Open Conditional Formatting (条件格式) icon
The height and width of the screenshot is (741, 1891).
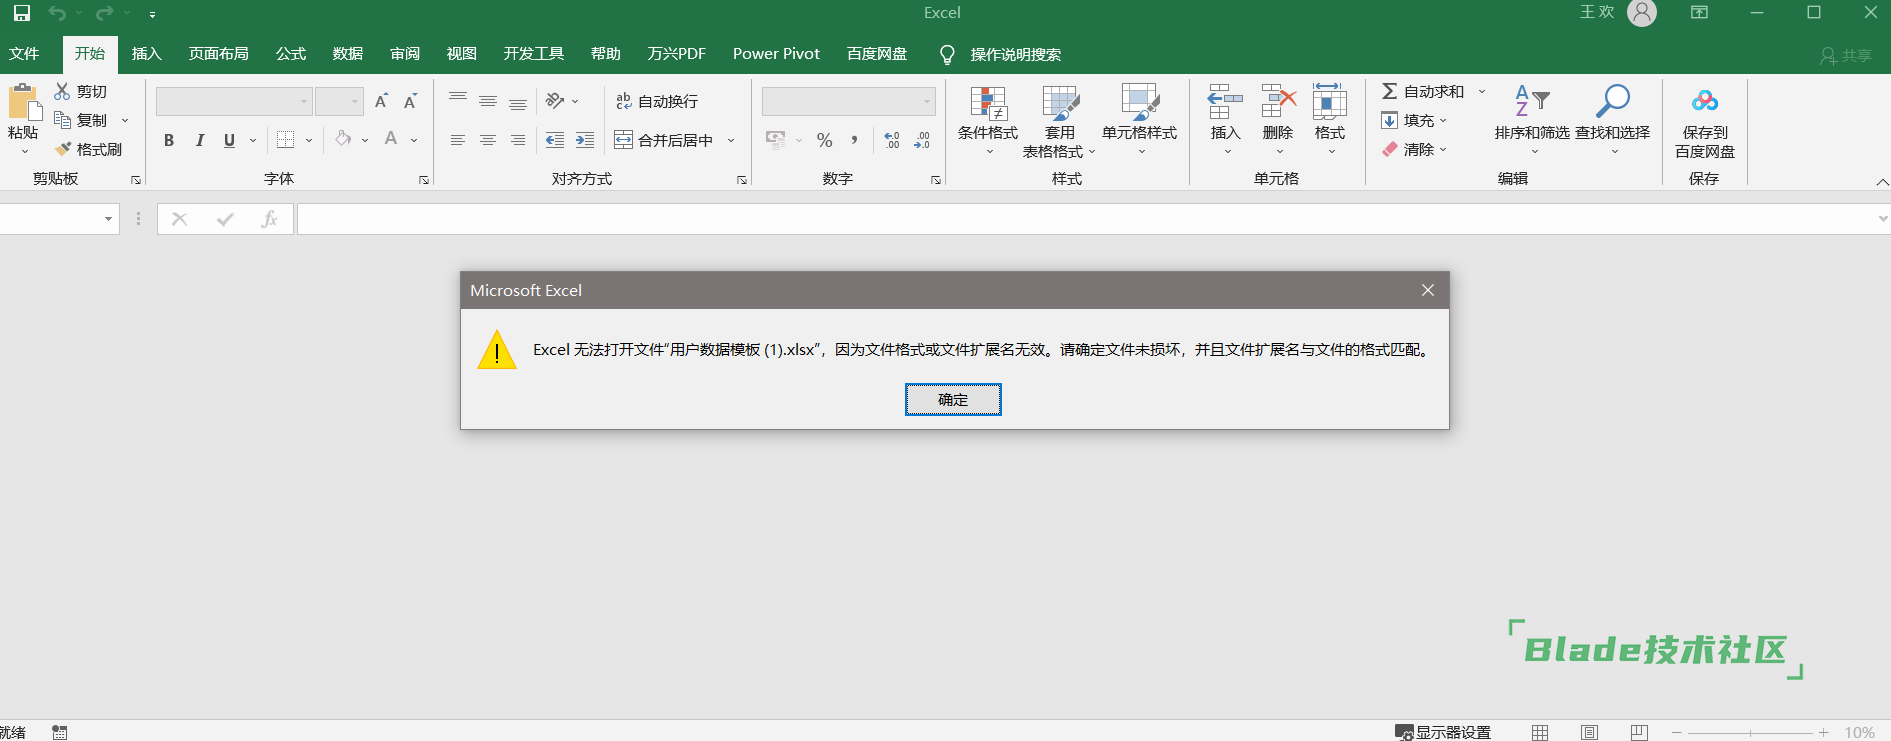point(987,103)
